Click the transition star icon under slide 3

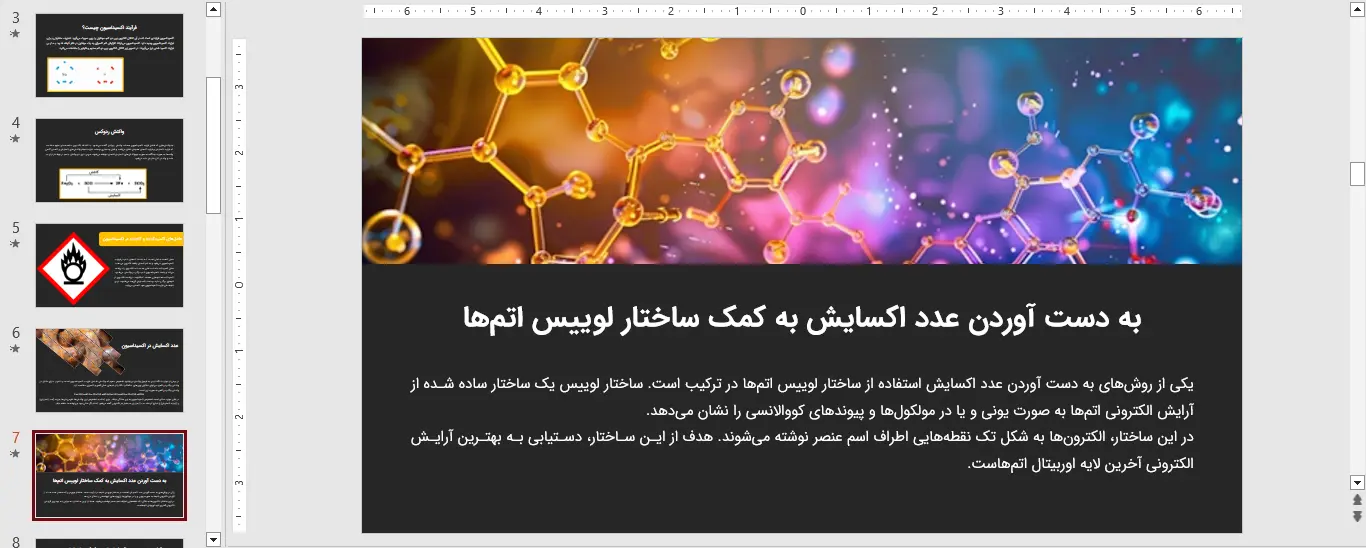(x=15, y=34)
